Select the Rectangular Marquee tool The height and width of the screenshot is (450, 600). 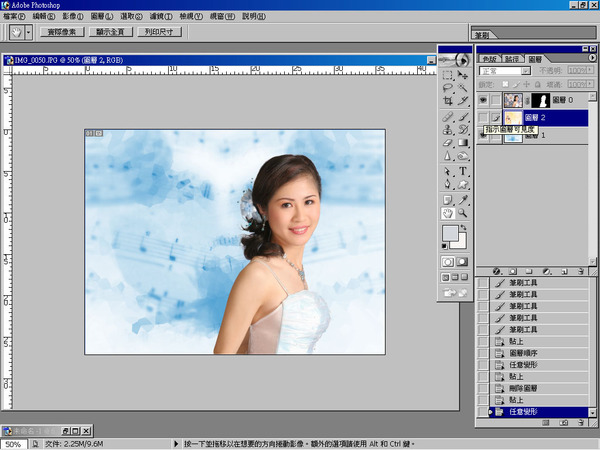448,73
